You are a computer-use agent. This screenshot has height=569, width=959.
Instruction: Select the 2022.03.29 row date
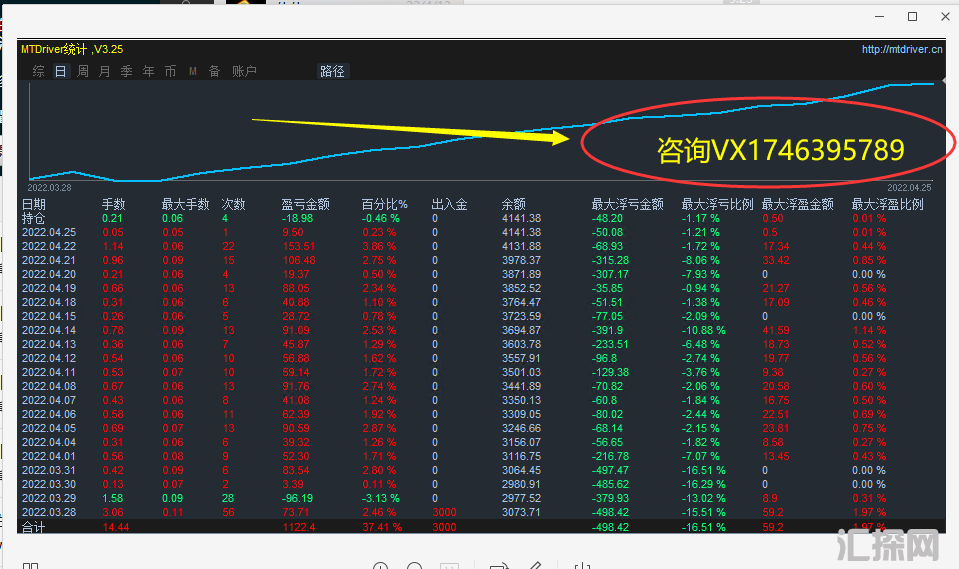coord(49,498)
